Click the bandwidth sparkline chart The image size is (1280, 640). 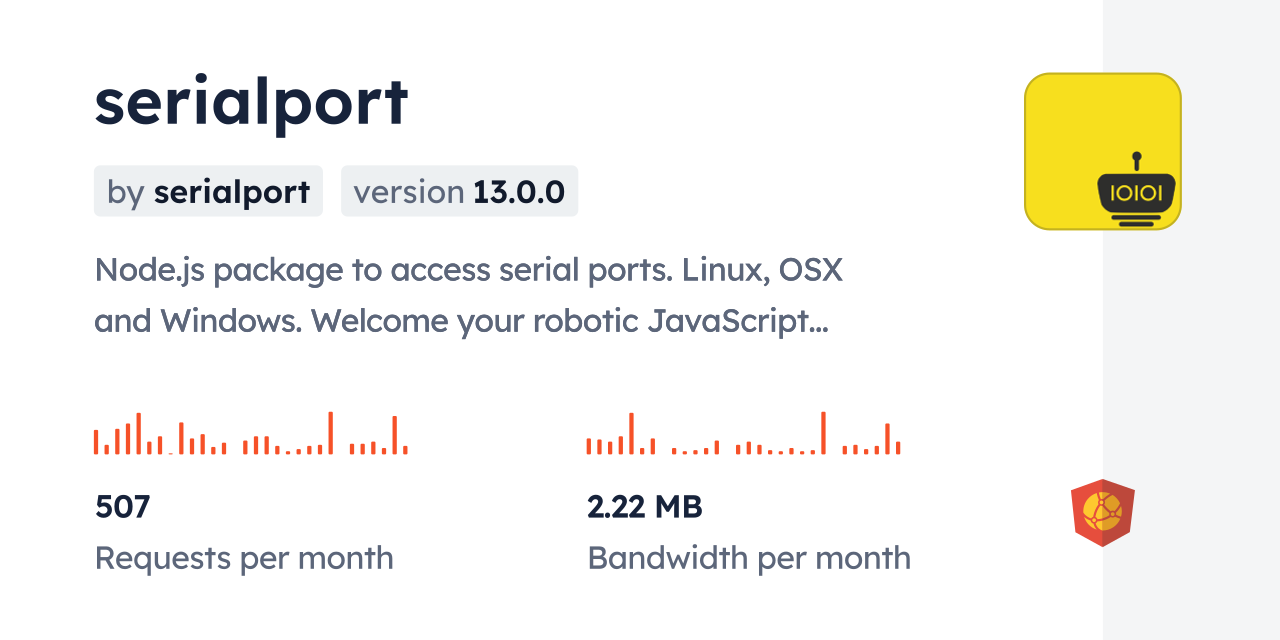pos(743,434)
